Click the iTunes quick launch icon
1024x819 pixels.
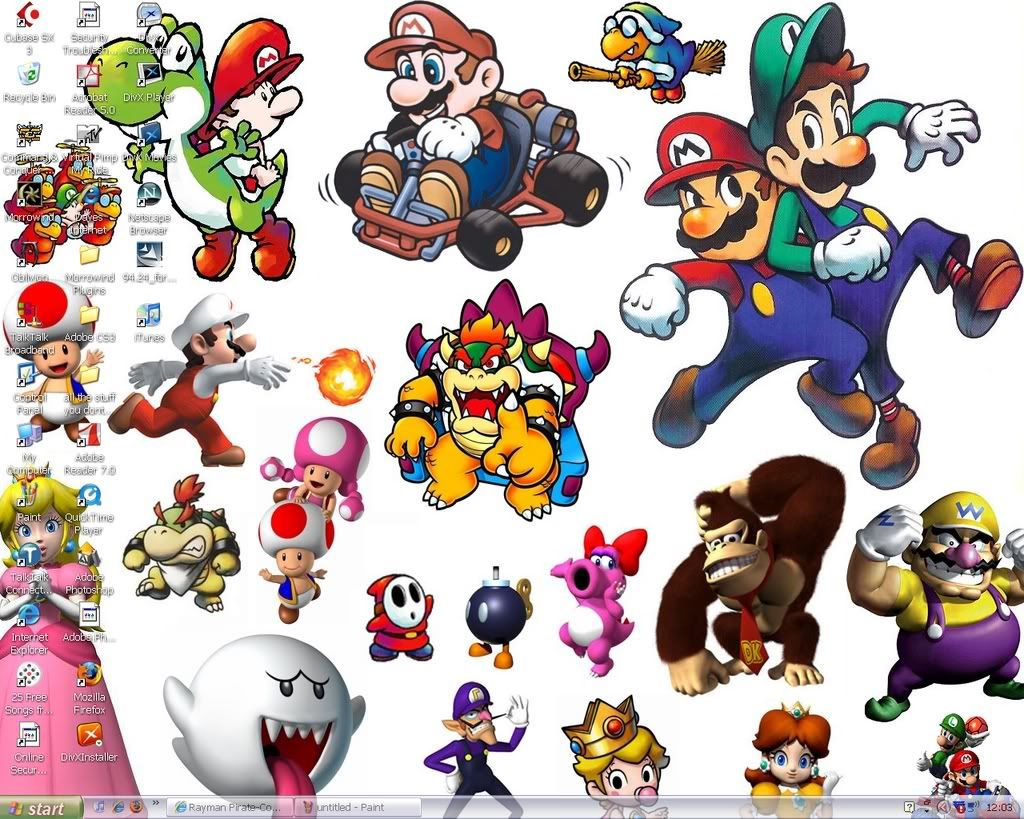tap(100, 807)
